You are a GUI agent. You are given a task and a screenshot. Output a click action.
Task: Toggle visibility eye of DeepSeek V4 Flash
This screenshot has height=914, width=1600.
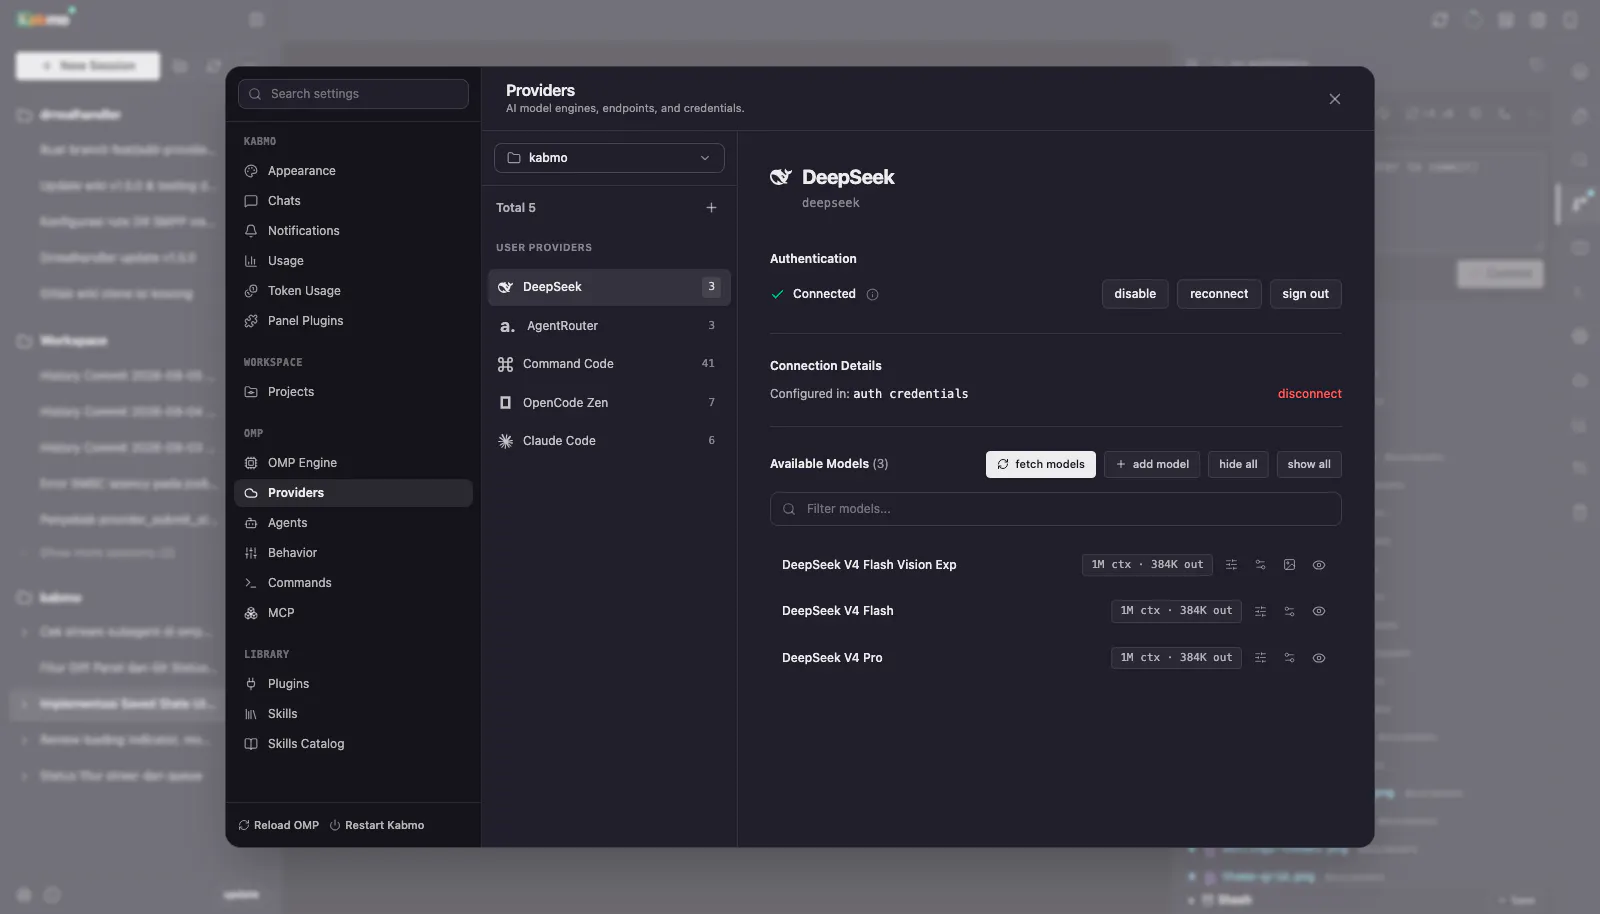click(x=1319, y=611)
